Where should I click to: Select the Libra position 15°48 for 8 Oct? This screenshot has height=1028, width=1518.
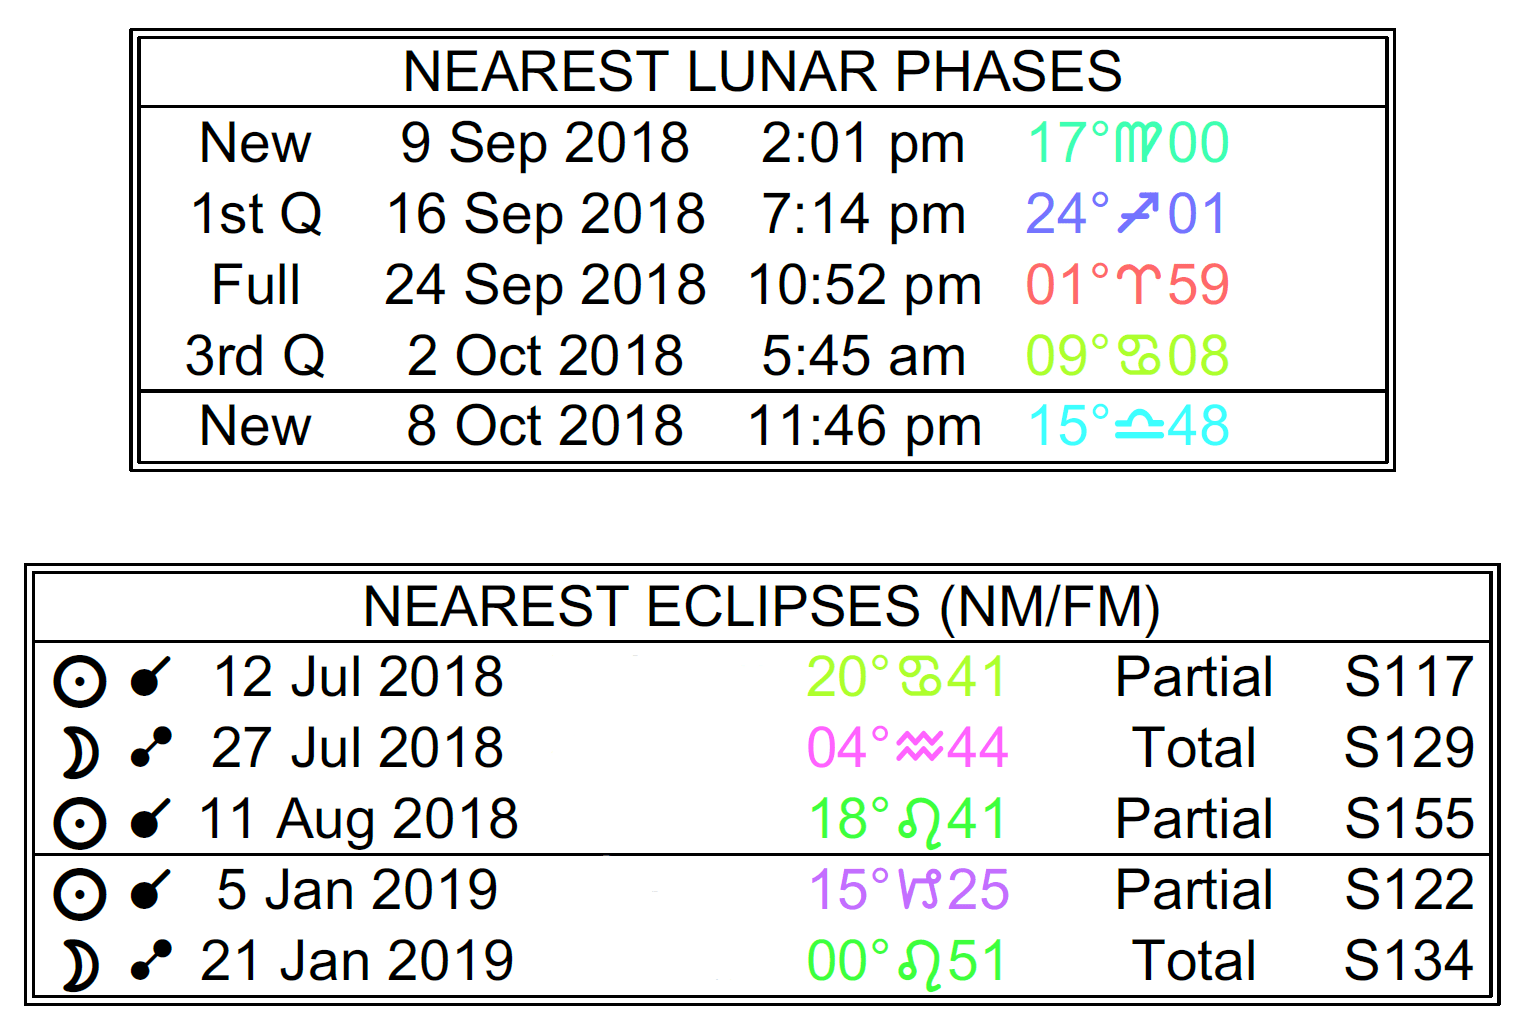(x=1128, y=426)
